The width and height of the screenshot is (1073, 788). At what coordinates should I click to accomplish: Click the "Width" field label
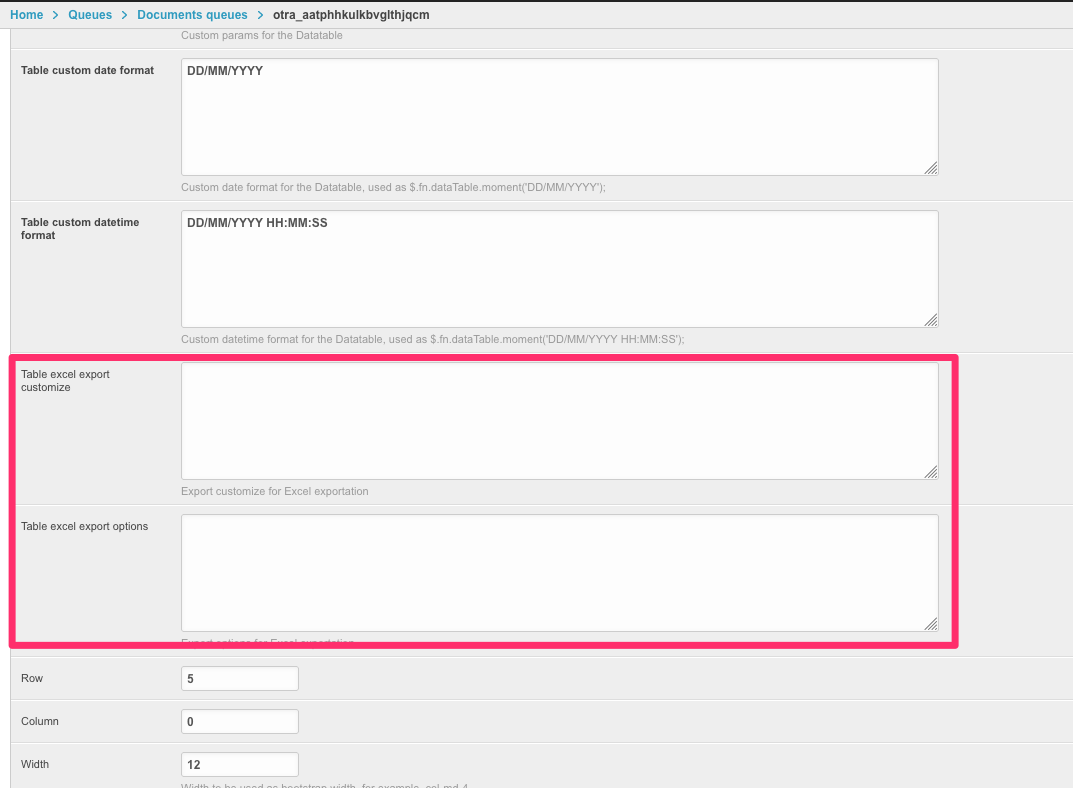(35, 764)
